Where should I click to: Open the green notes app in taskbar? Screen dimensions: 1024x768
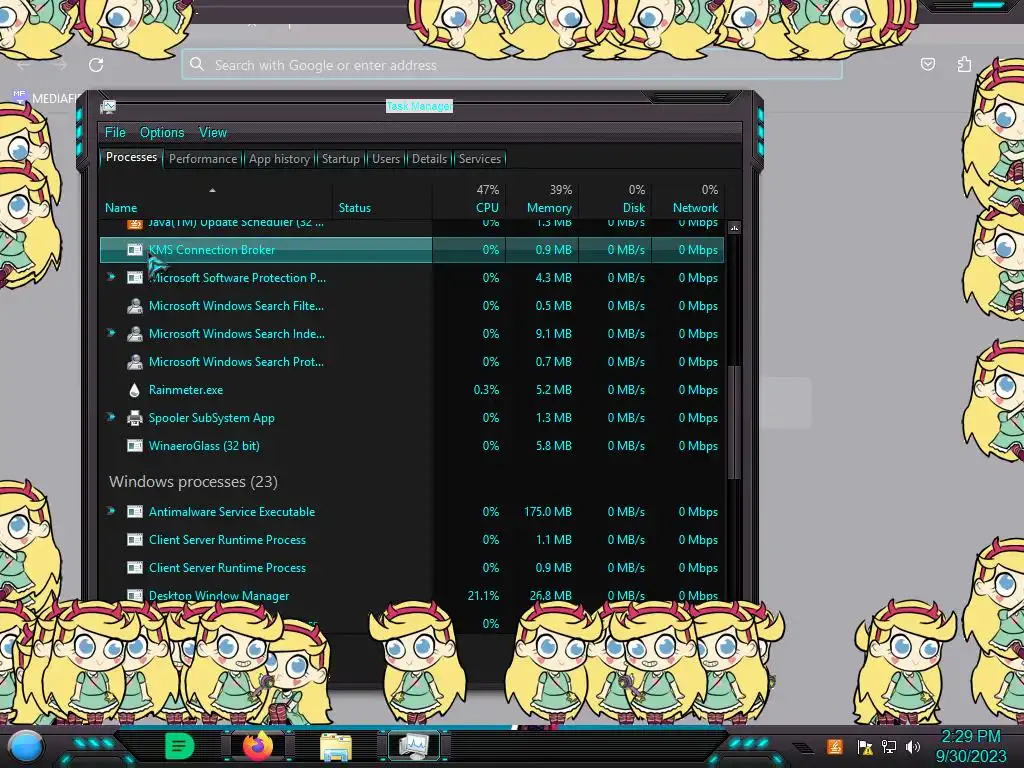179,746
